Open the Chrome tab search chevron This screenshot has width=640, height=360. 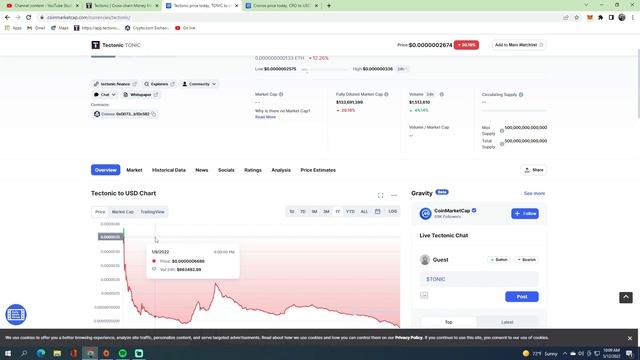(586, 5)
